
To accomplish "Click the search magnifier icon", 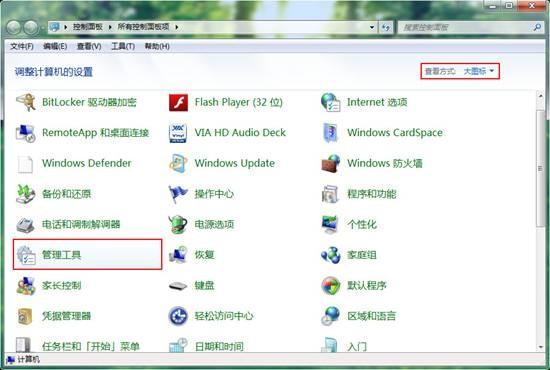I will tap(537, 27).
